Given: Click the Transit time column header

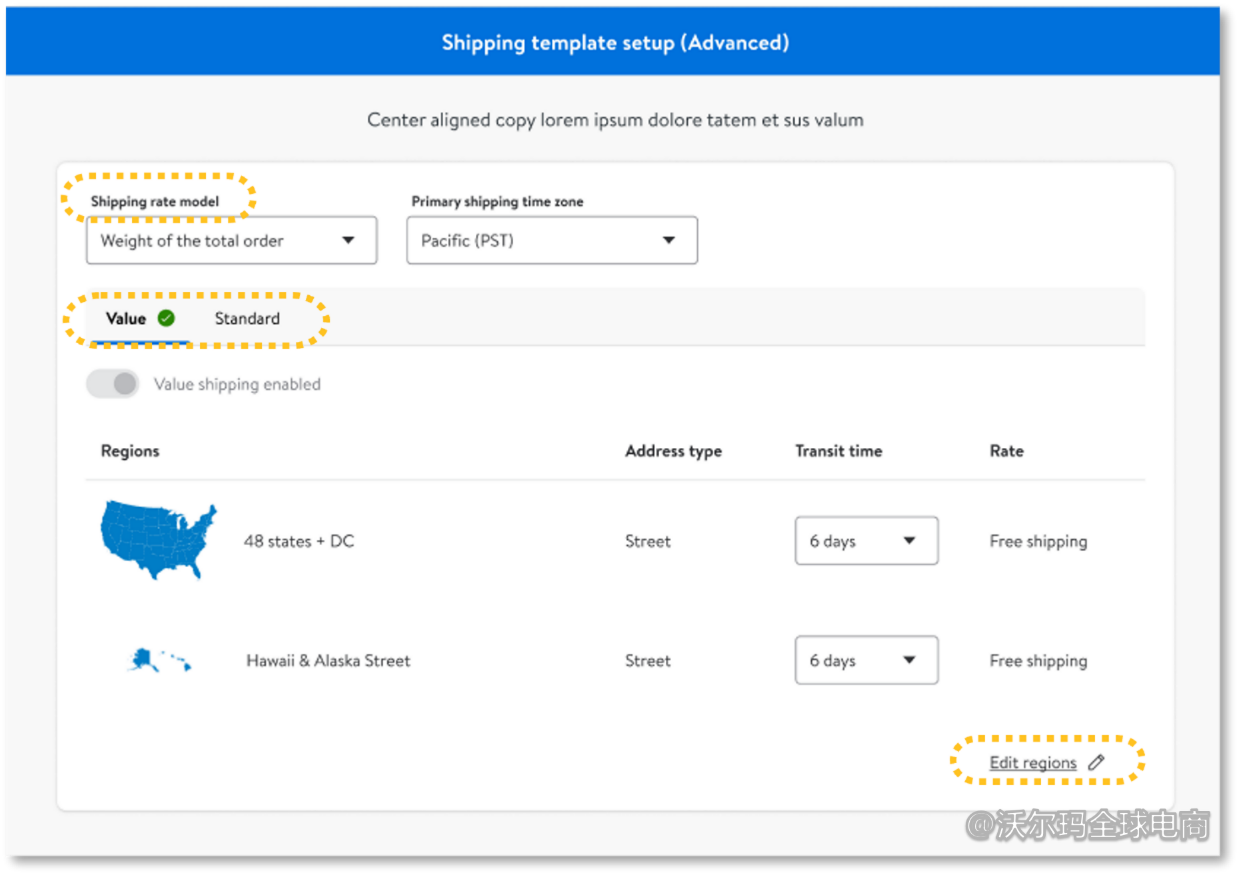Looking at the screenshot, I should pyautogui.click(x=838, y=451).
